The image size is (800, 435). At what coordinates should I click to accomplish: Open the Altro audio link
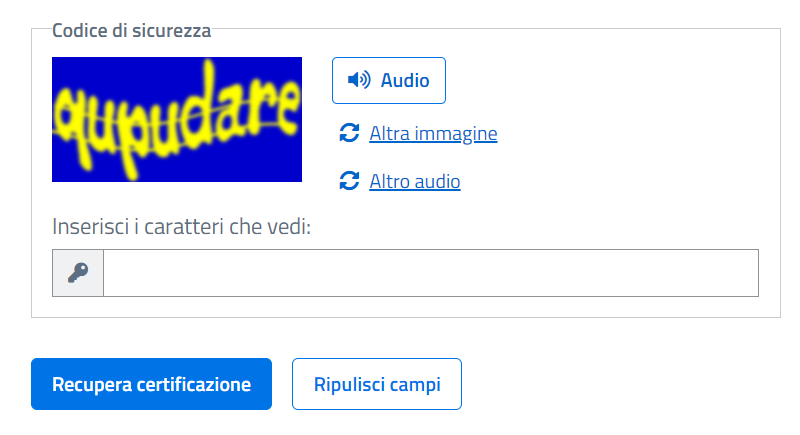coord(415,181)
